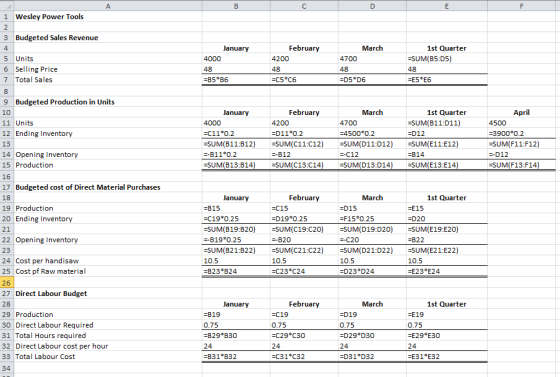Select the =C31*C32 formula cell
The image size is (560, 377).
pos(304,357)
